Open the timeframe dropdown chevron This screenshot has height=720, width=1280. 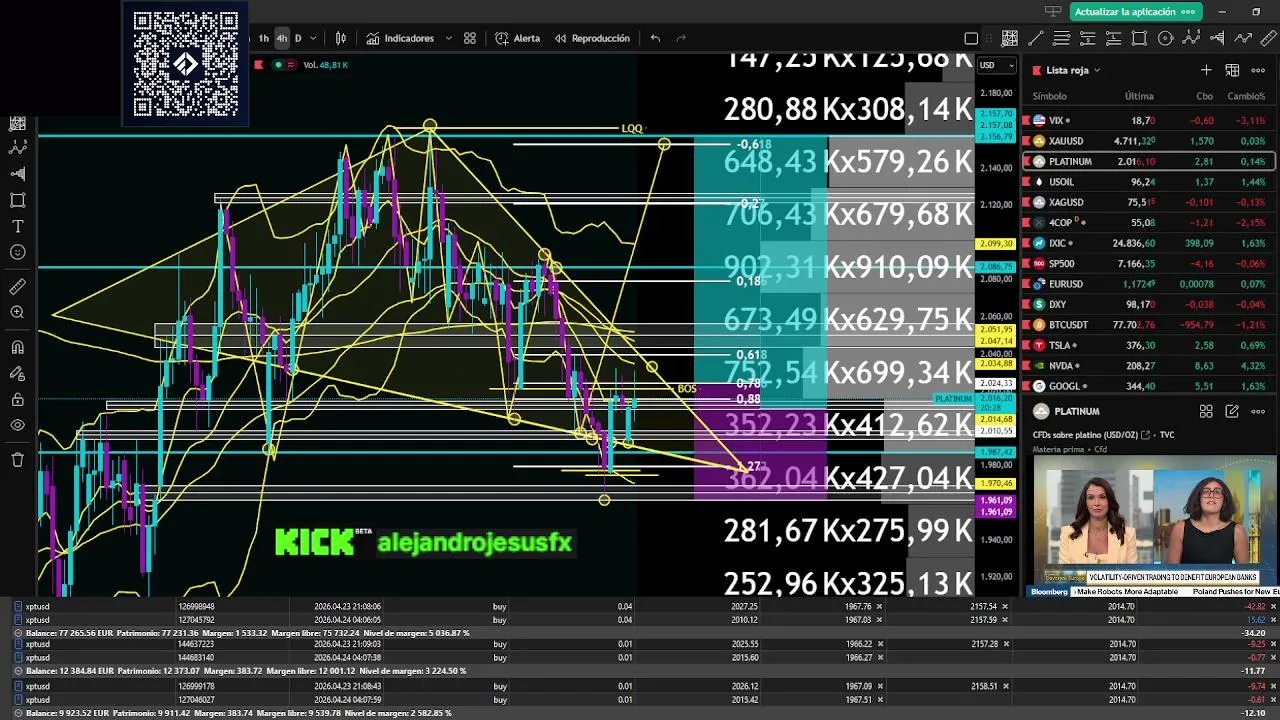(313, 38)
